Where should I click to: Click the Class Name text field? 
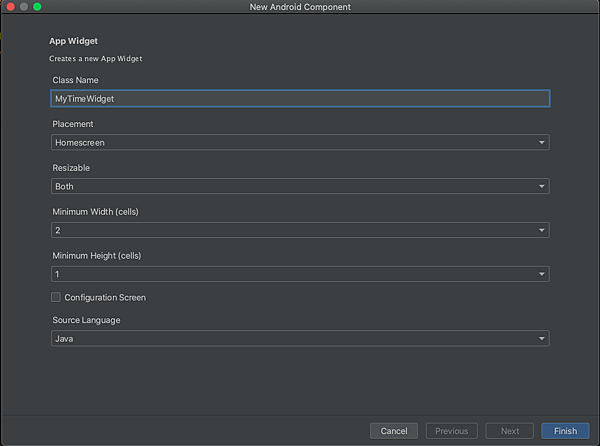pyautogui.click(x=300, y=99)
